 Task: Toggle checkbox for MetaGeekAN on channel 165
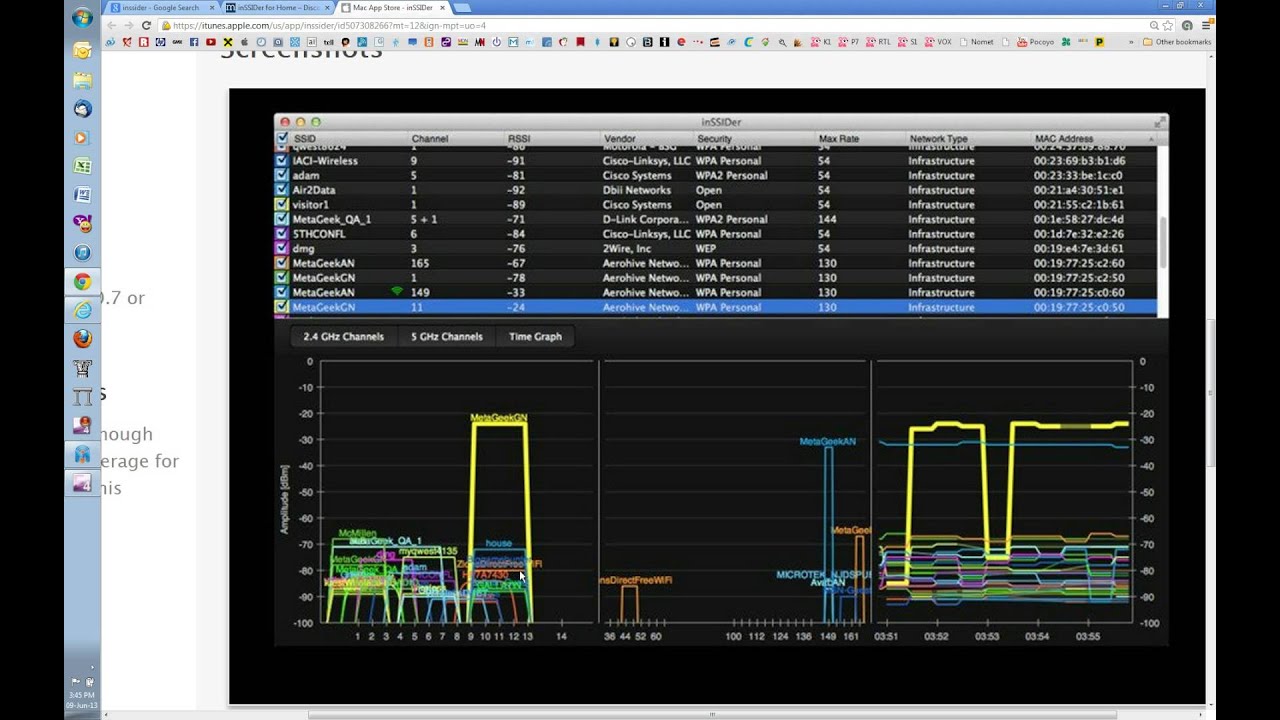coord(282,263)
